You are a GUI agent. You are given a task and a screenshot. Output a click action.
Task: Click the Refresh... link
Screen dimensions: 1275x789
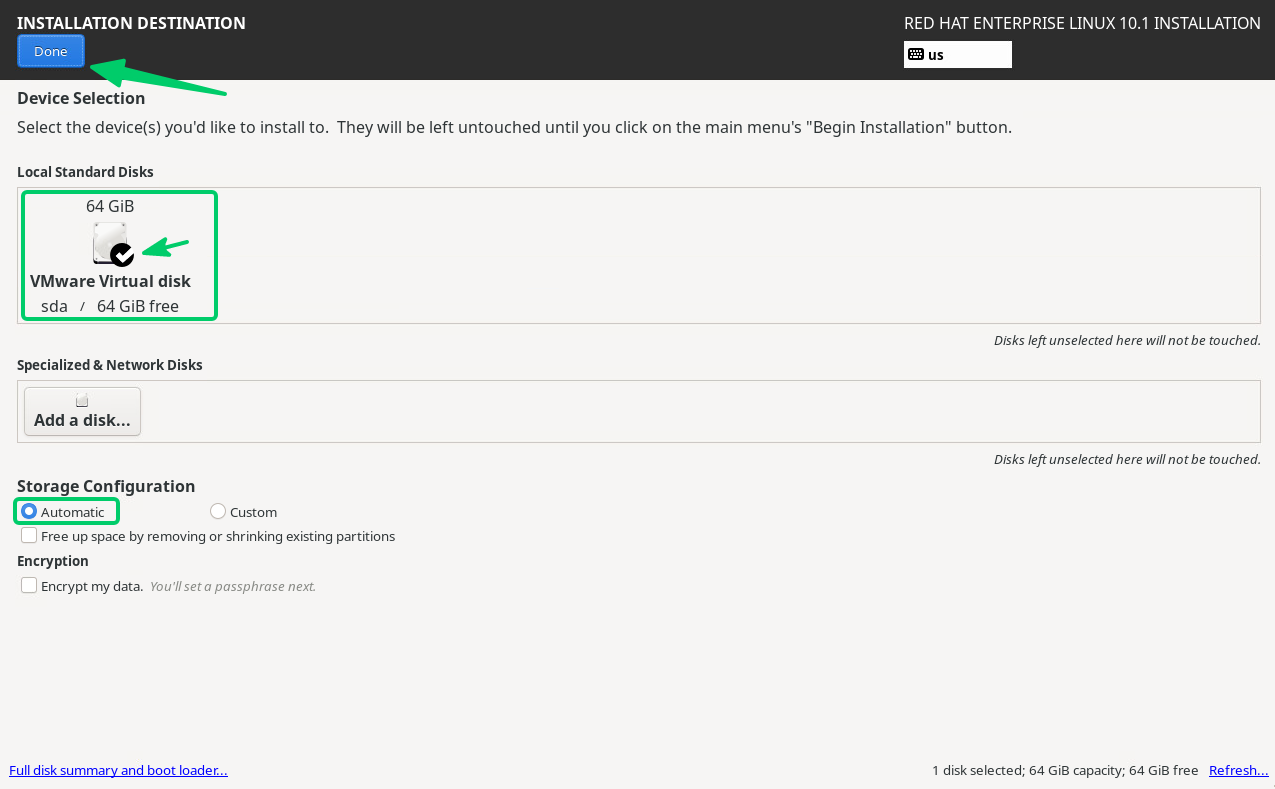[1239, 770]
